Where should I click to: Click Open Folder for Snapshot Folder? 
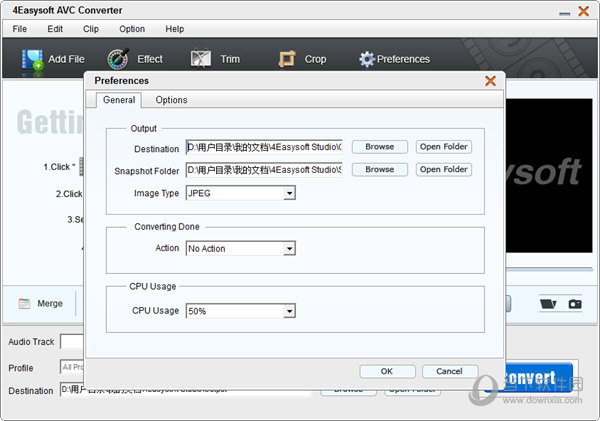point(444,170)
